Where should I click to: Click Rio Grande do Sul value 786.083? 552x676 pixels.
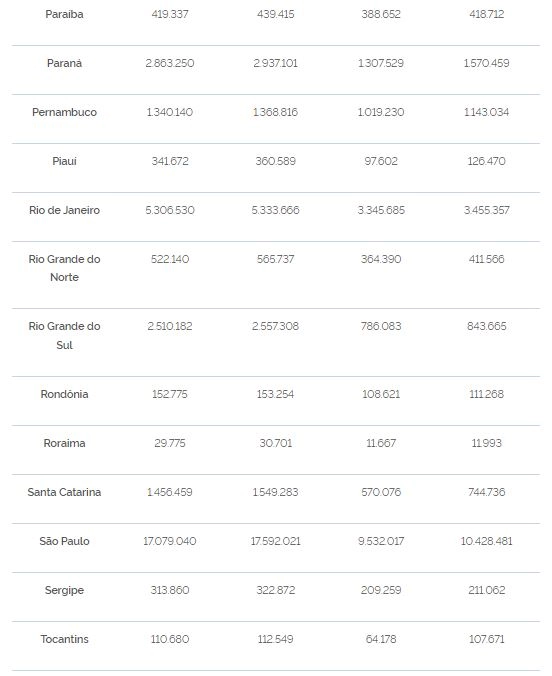click(x=381, y=326)
